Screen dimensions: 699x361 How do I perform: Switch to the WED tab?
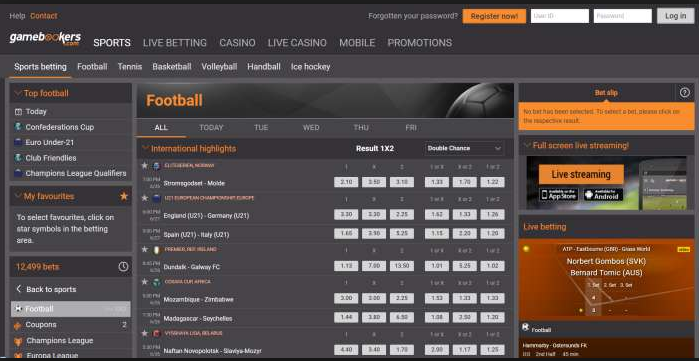pos(311,128)
